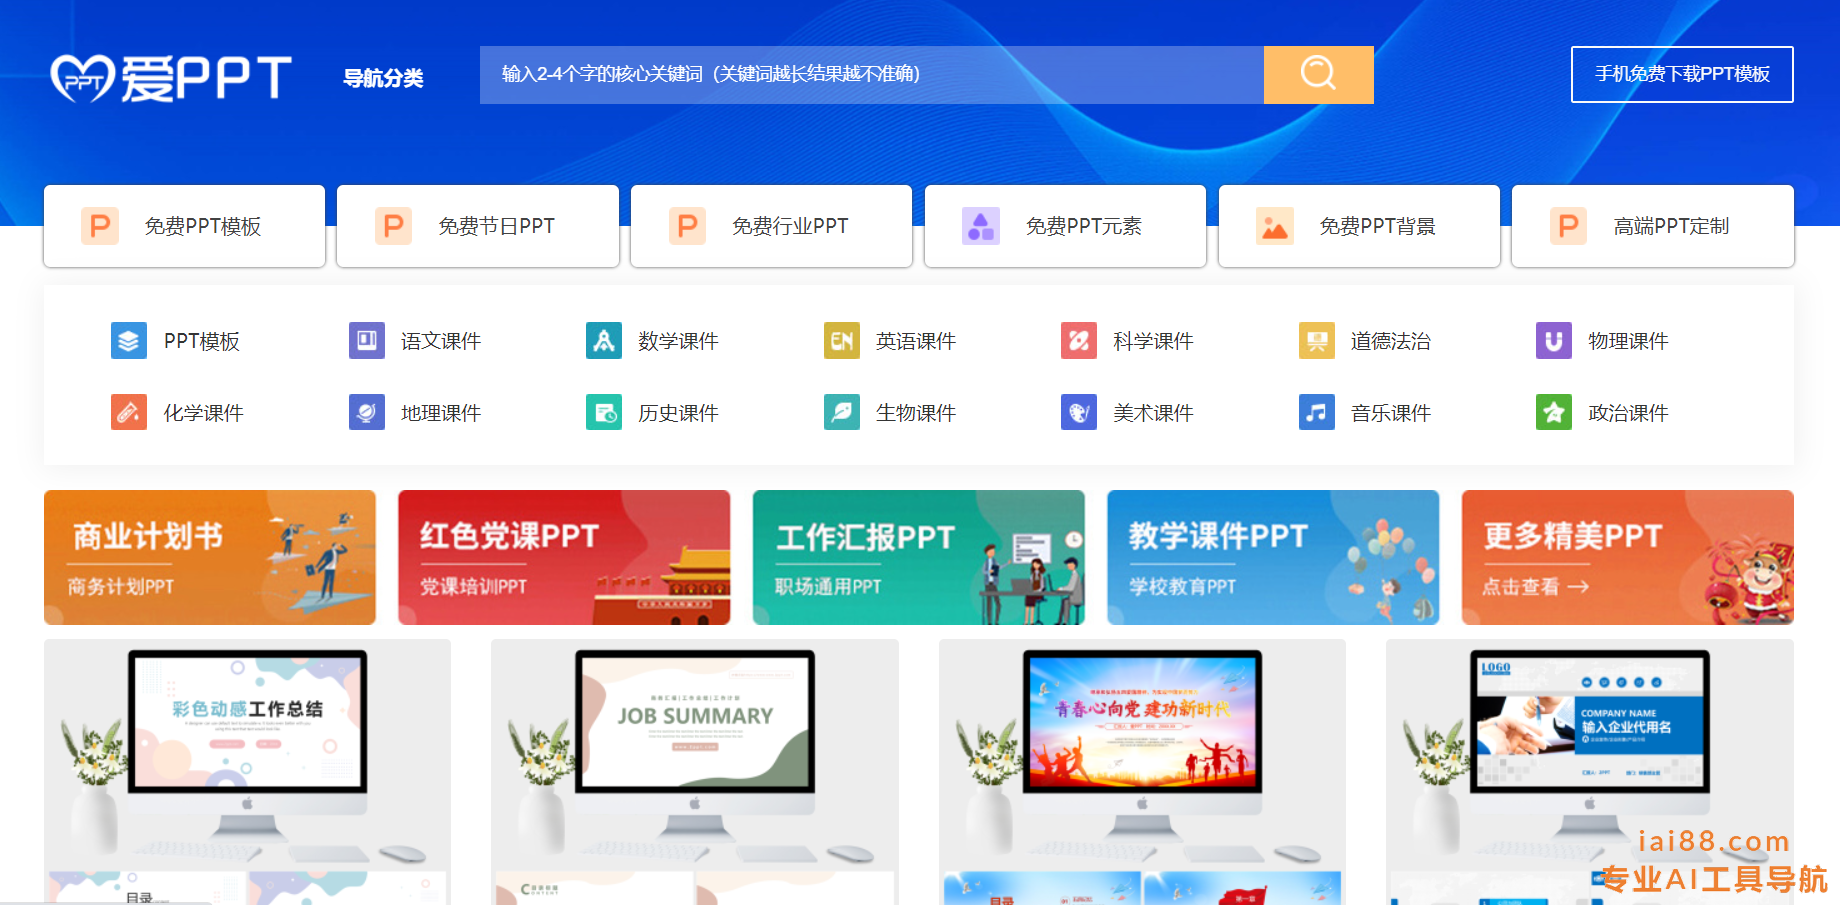Click the 美术课件 palette icon
The width and height of the screenshot is (1840, 905).
tap(1078, 411)
